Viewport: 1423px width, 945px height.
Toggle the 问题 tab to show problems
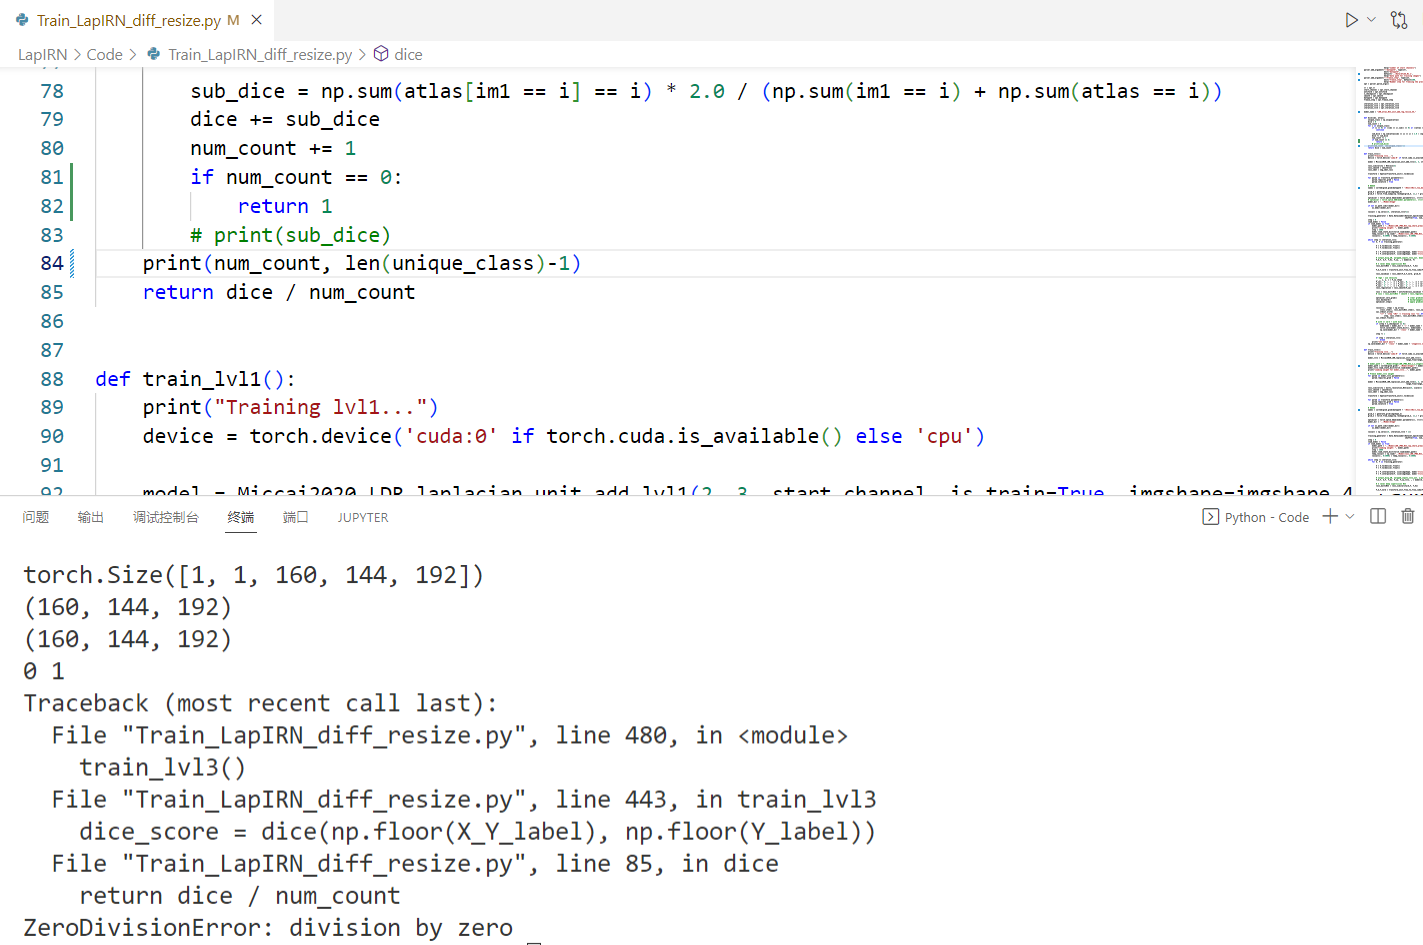pos(36,517)
